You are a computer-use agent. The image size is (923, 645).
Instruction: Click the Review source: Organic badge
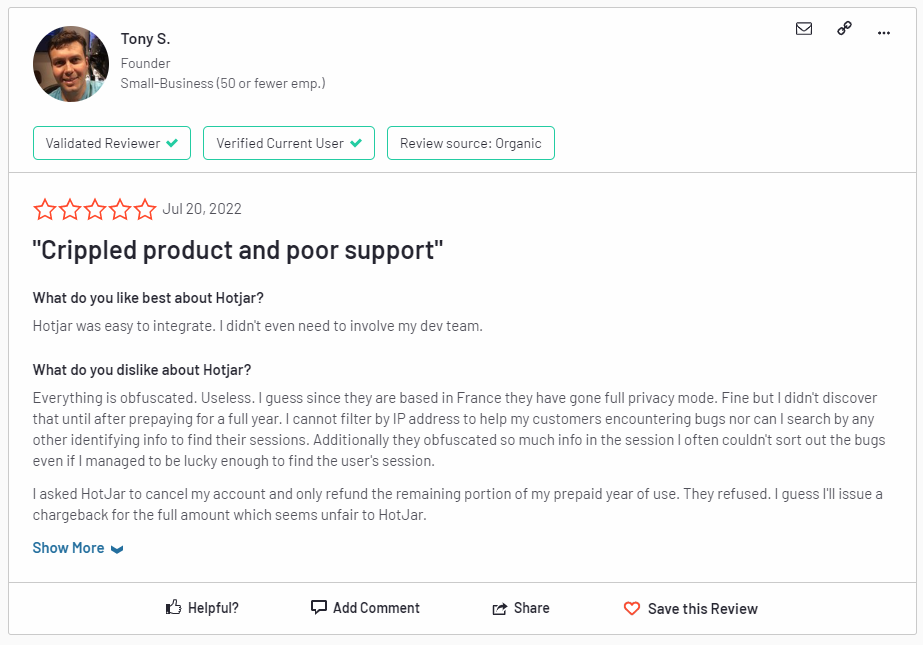point(470,143)
